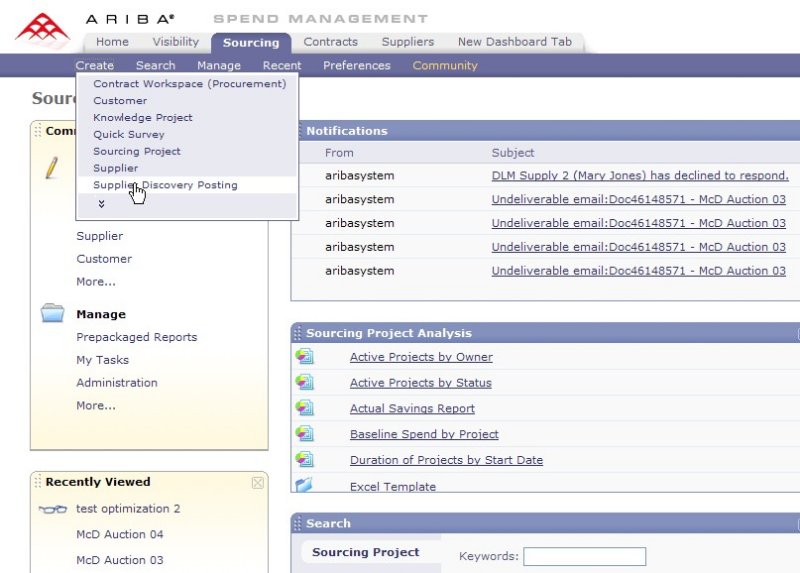Screen dimensions: 800x573
Task: Open Duration of Projects by Start Date report
Action: coord(446,460)
